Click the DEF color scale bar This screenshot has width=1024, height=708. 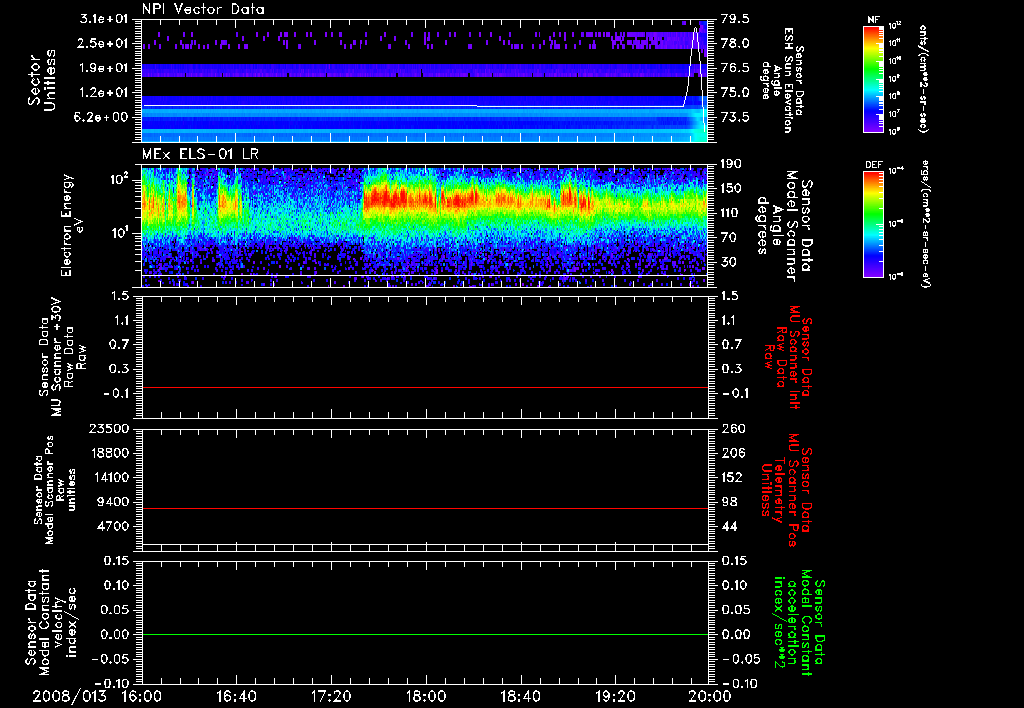tap(872, 222)
